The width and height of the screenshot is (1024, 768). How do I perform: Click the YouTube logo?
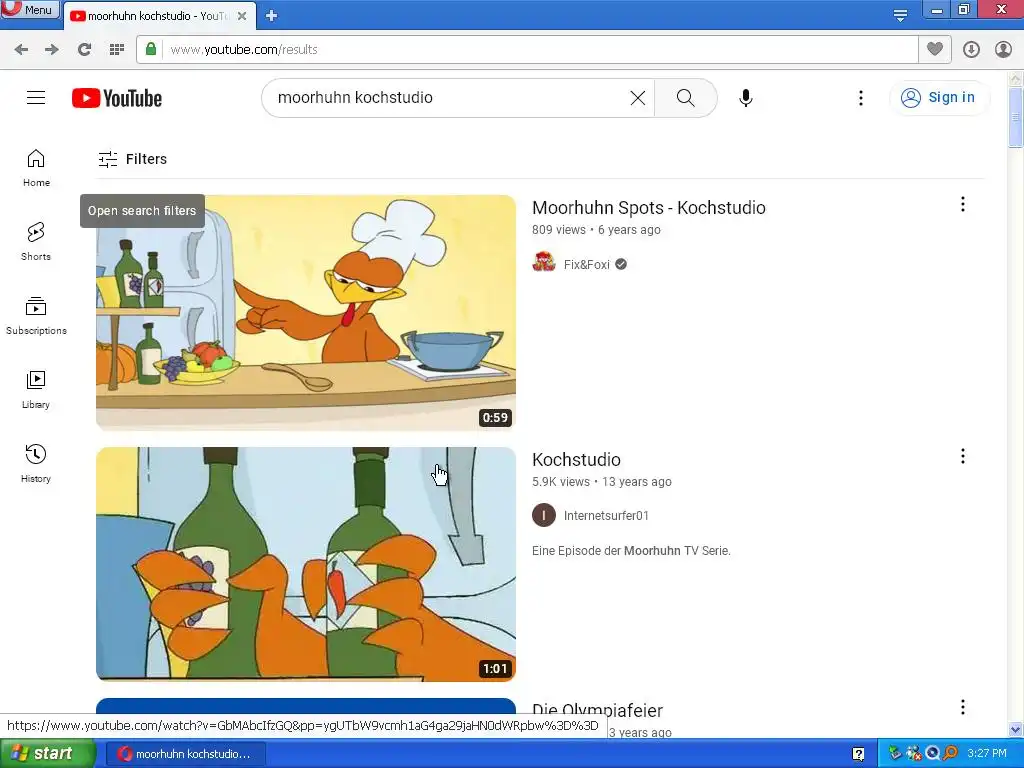(117, 98)
